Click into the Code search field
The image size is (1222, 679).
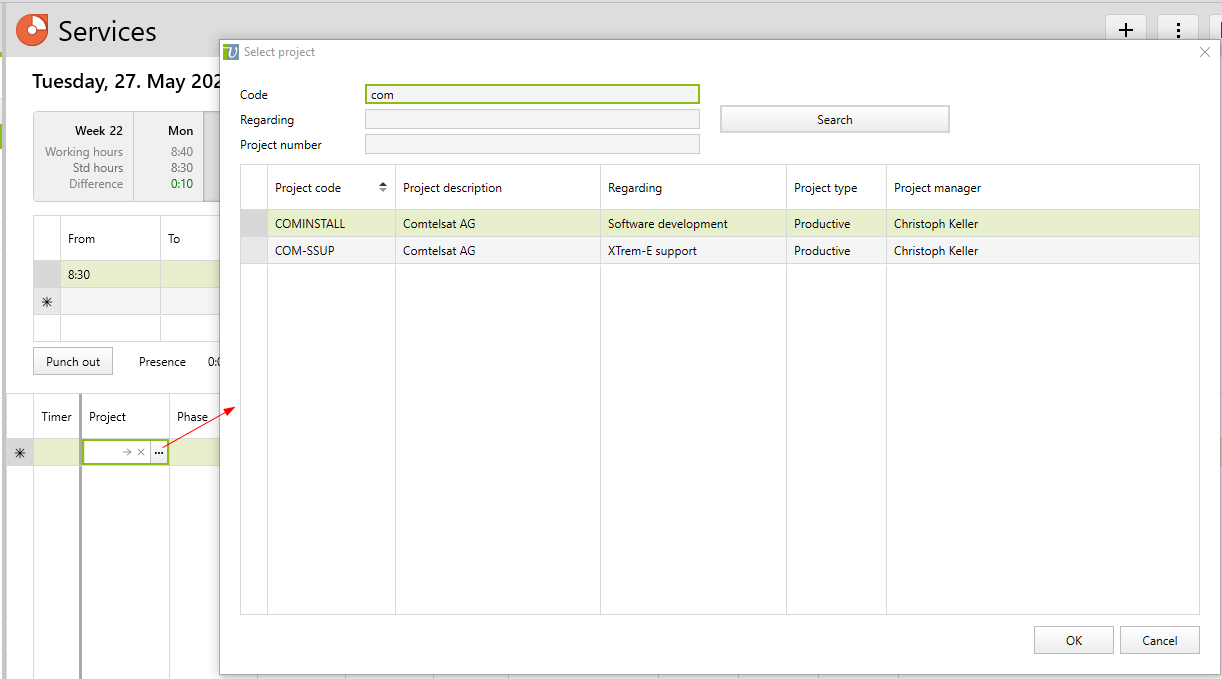[x=532, y=95]
